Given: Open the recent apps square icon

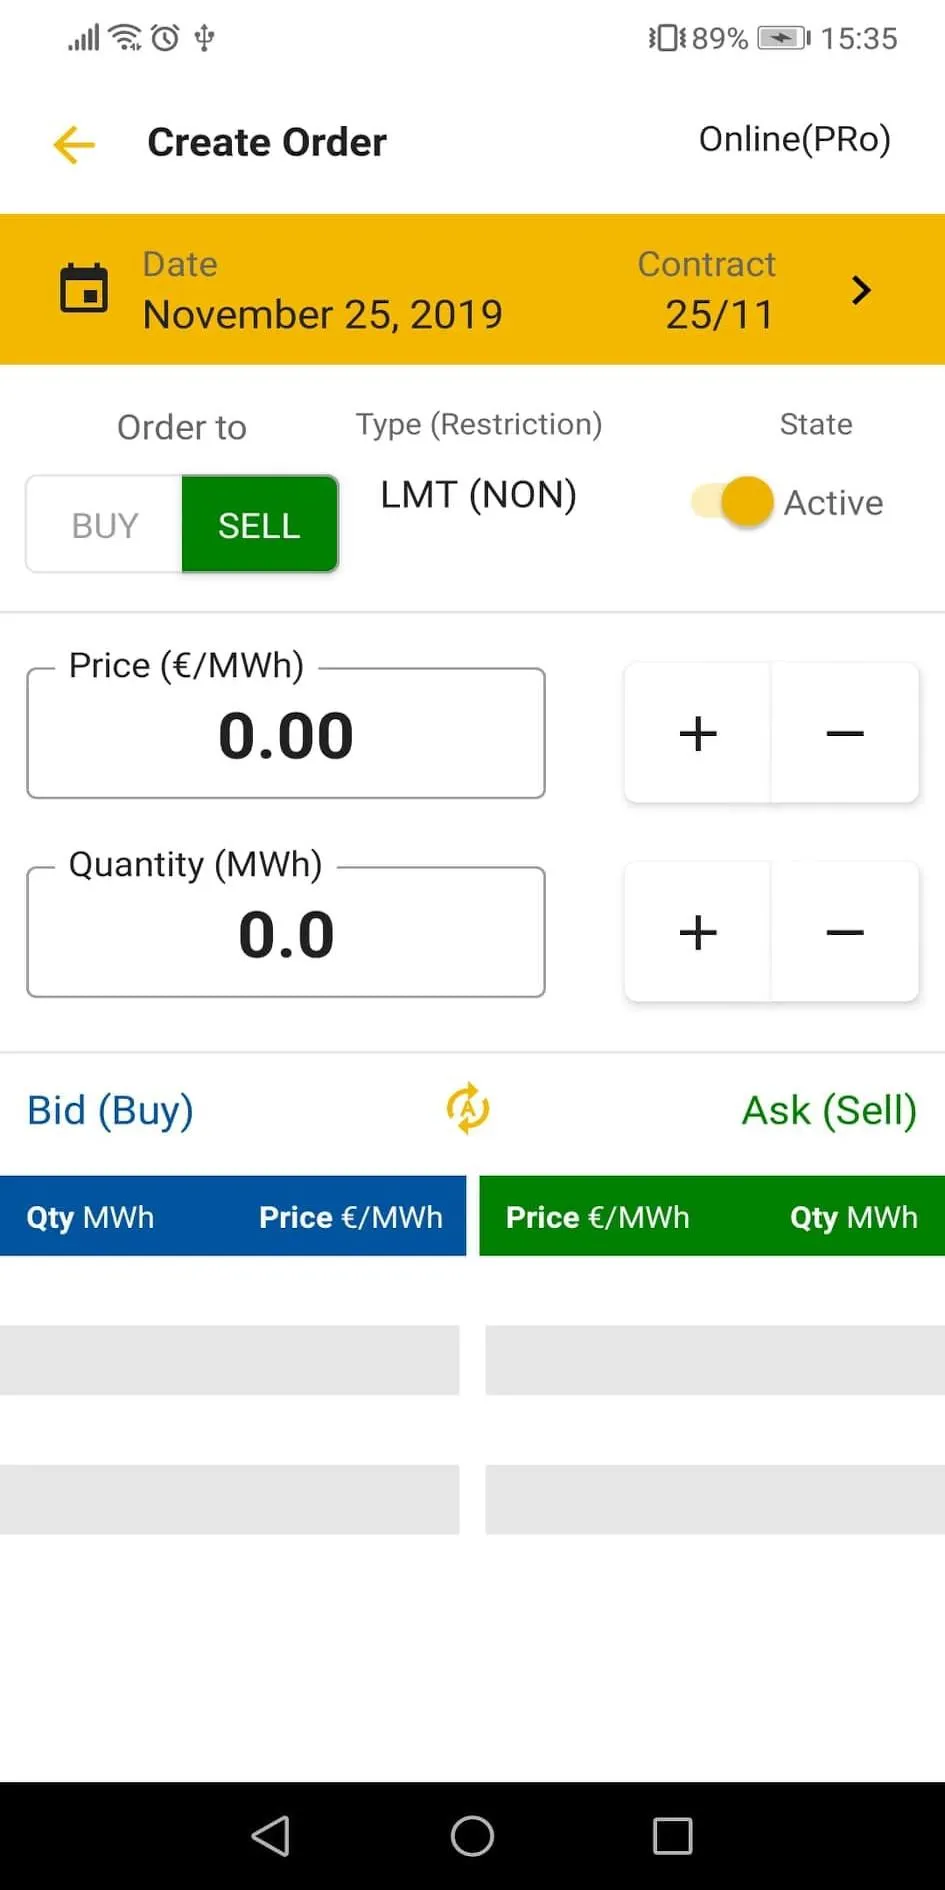Looking at the screenshot, I should coord(672,1836).
